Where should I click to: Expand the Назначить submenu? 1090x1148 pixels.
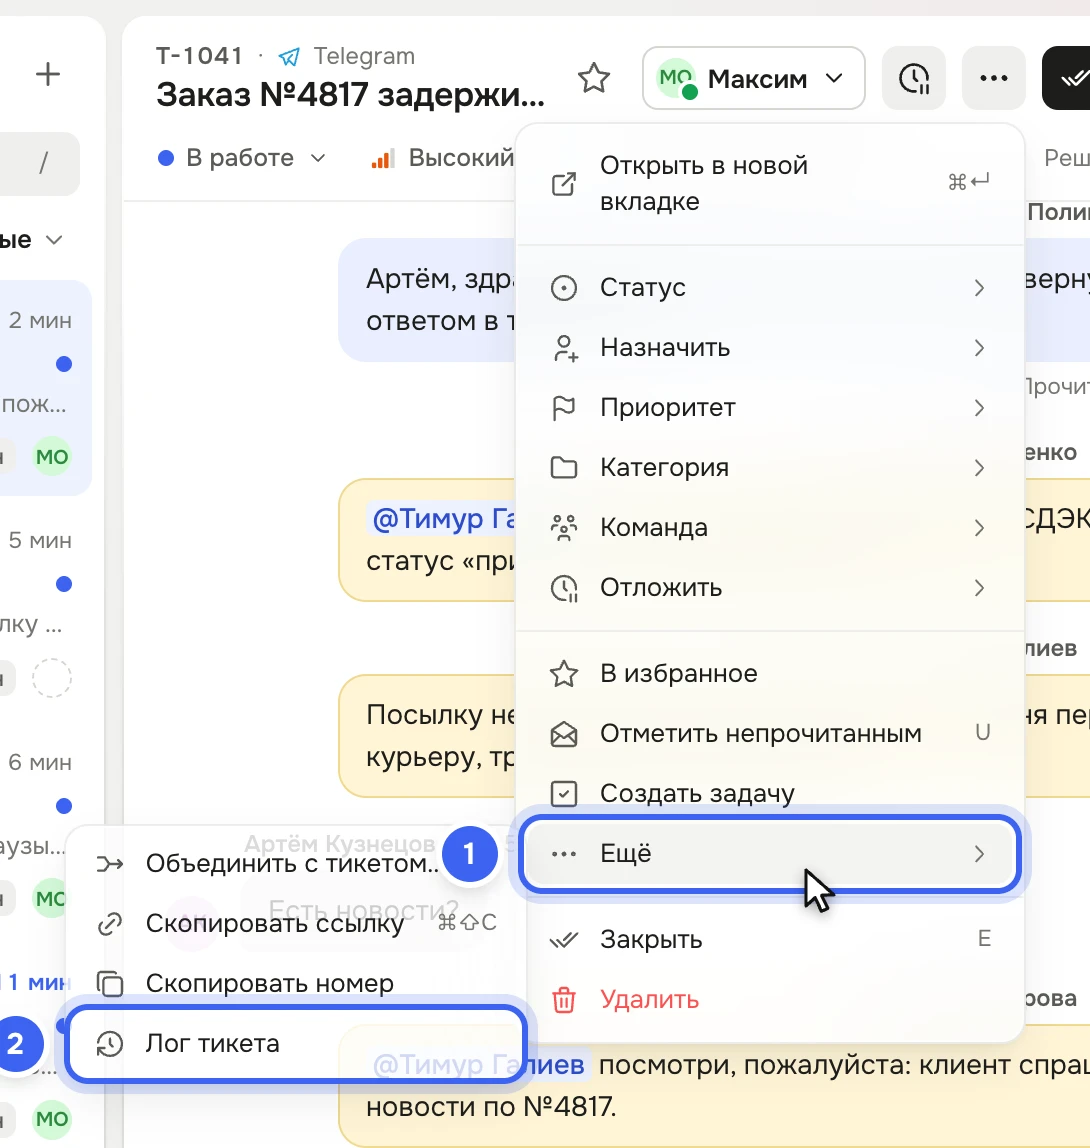coord(770,348)
